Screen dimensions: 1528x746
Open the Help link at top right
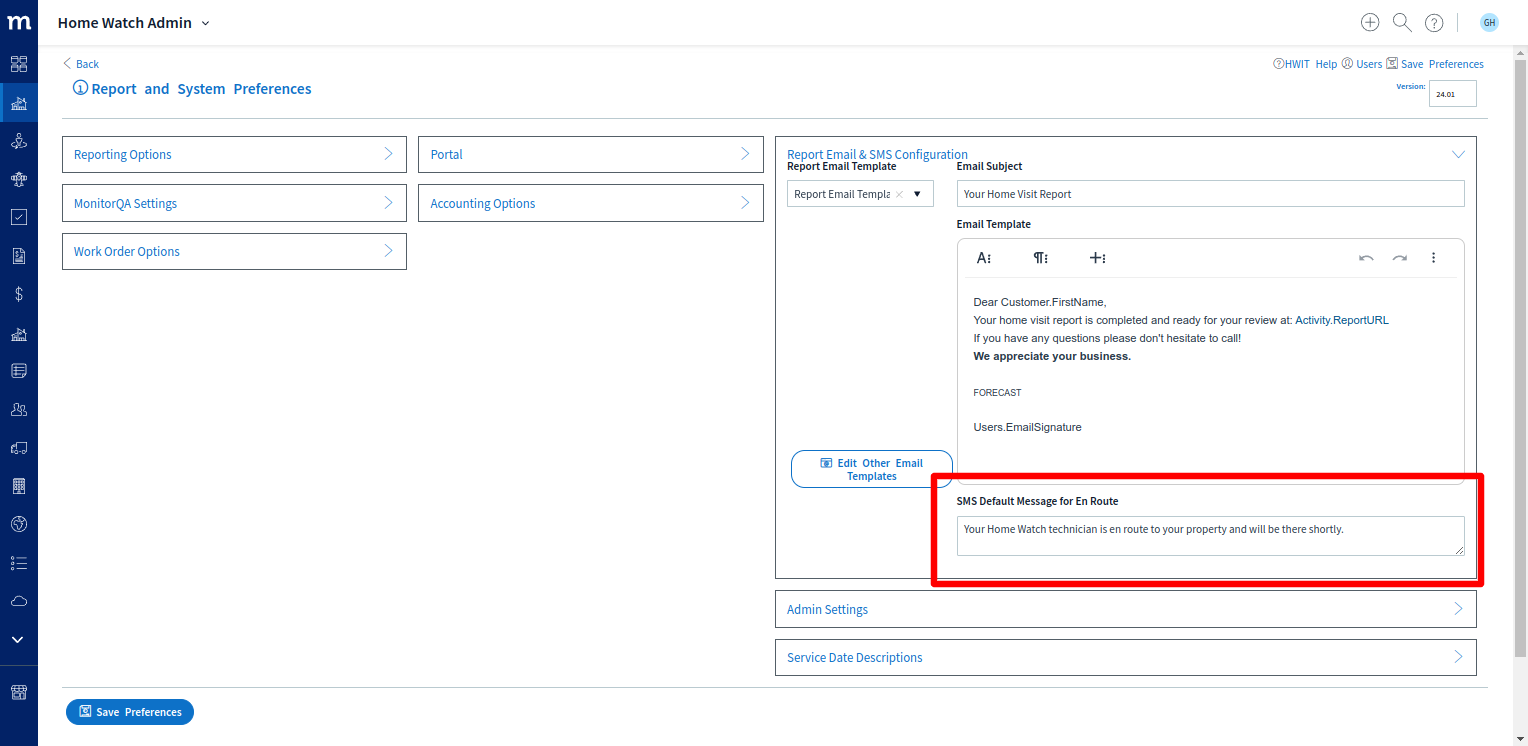(x=1326, y=64)
